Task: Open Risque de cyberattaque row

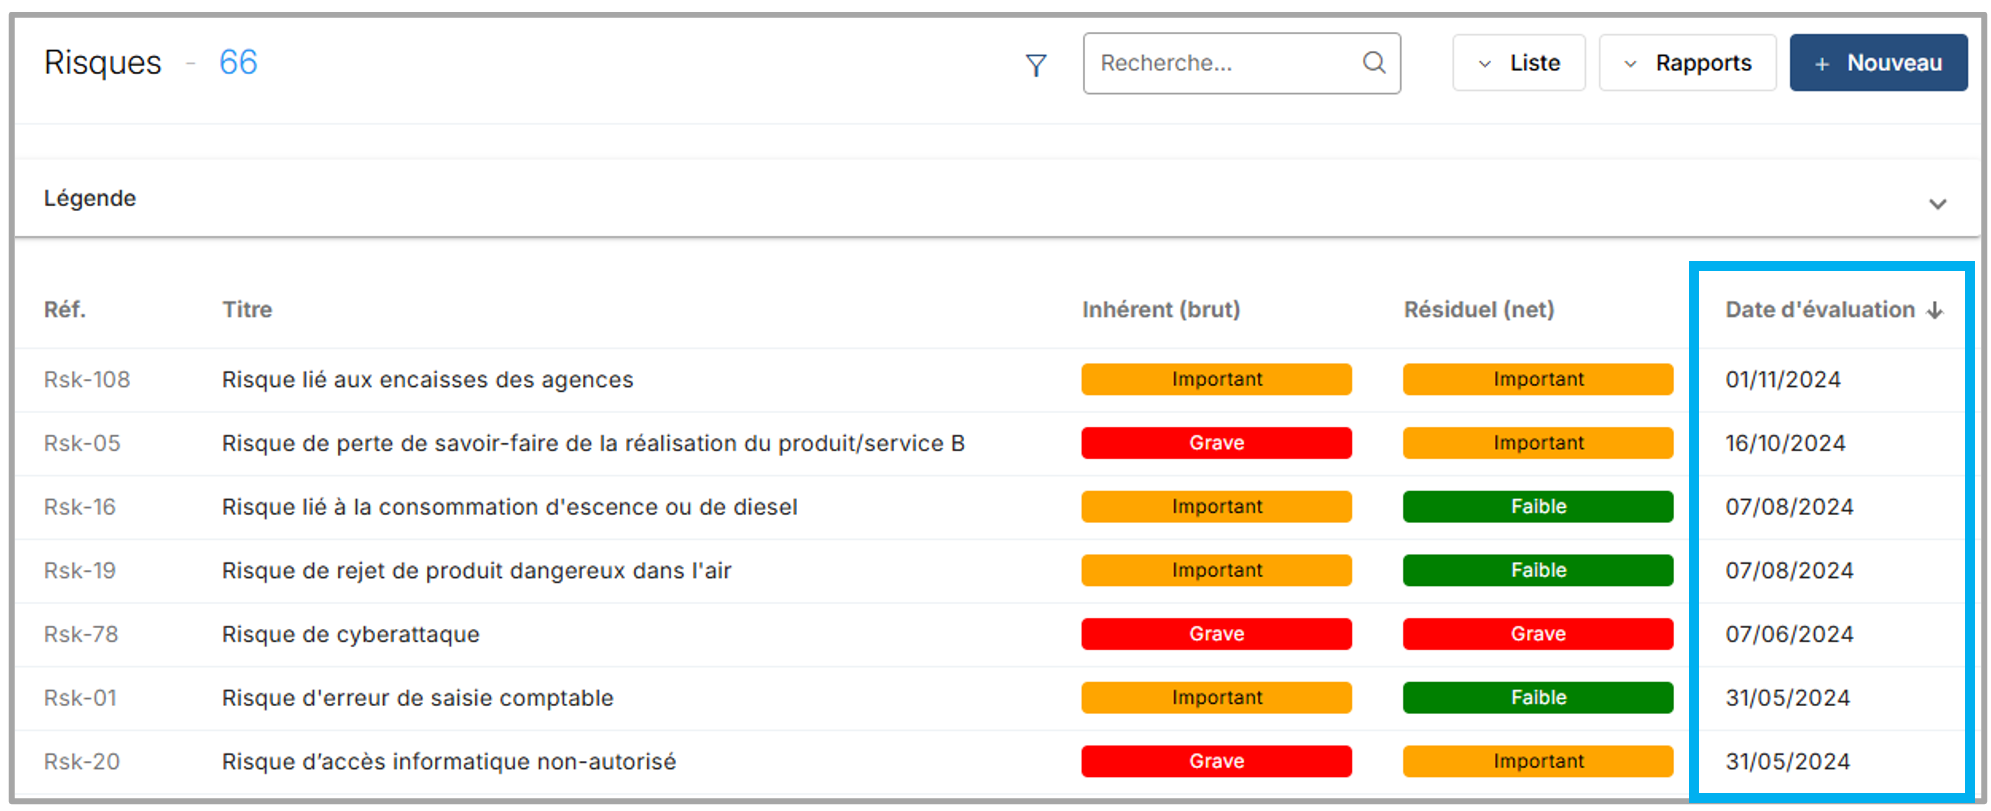Action: 350,634
